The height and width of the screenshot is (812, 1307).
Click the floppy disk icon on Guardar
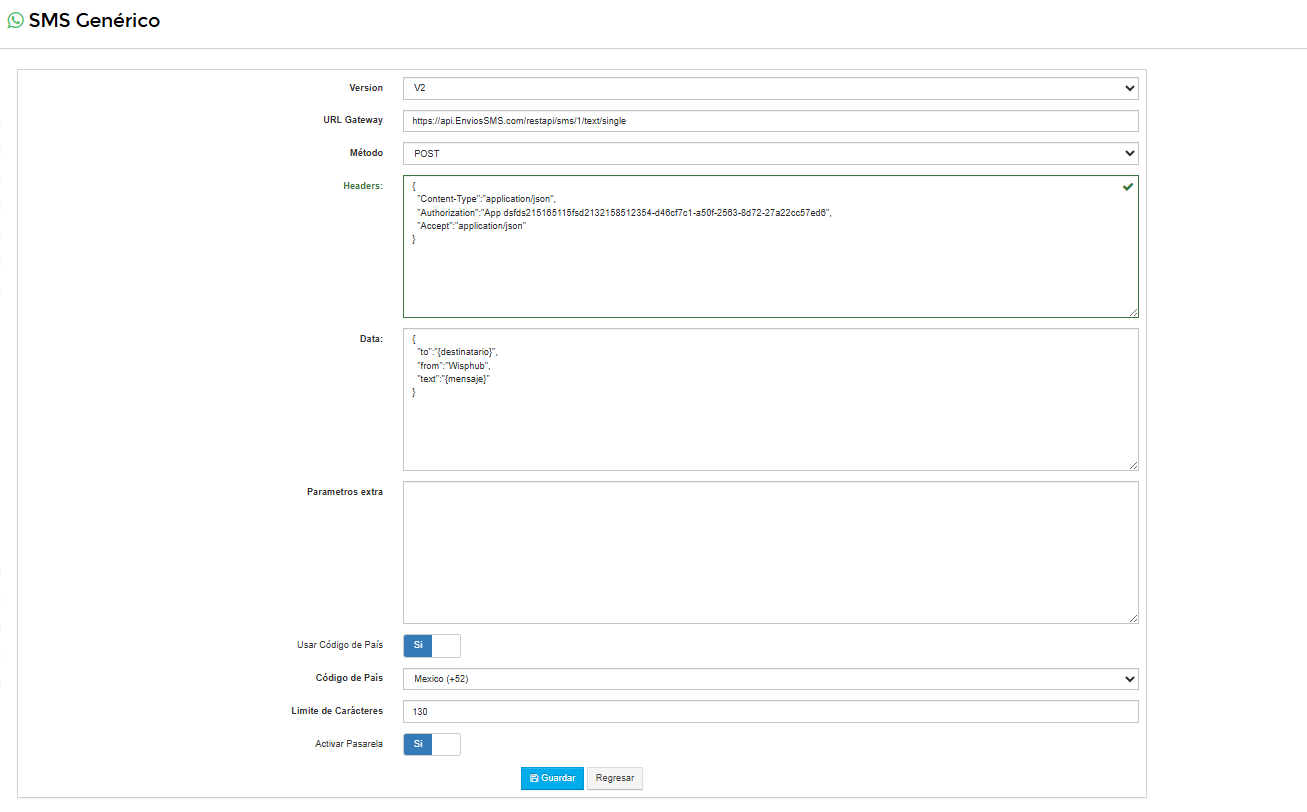coord(534,778)
